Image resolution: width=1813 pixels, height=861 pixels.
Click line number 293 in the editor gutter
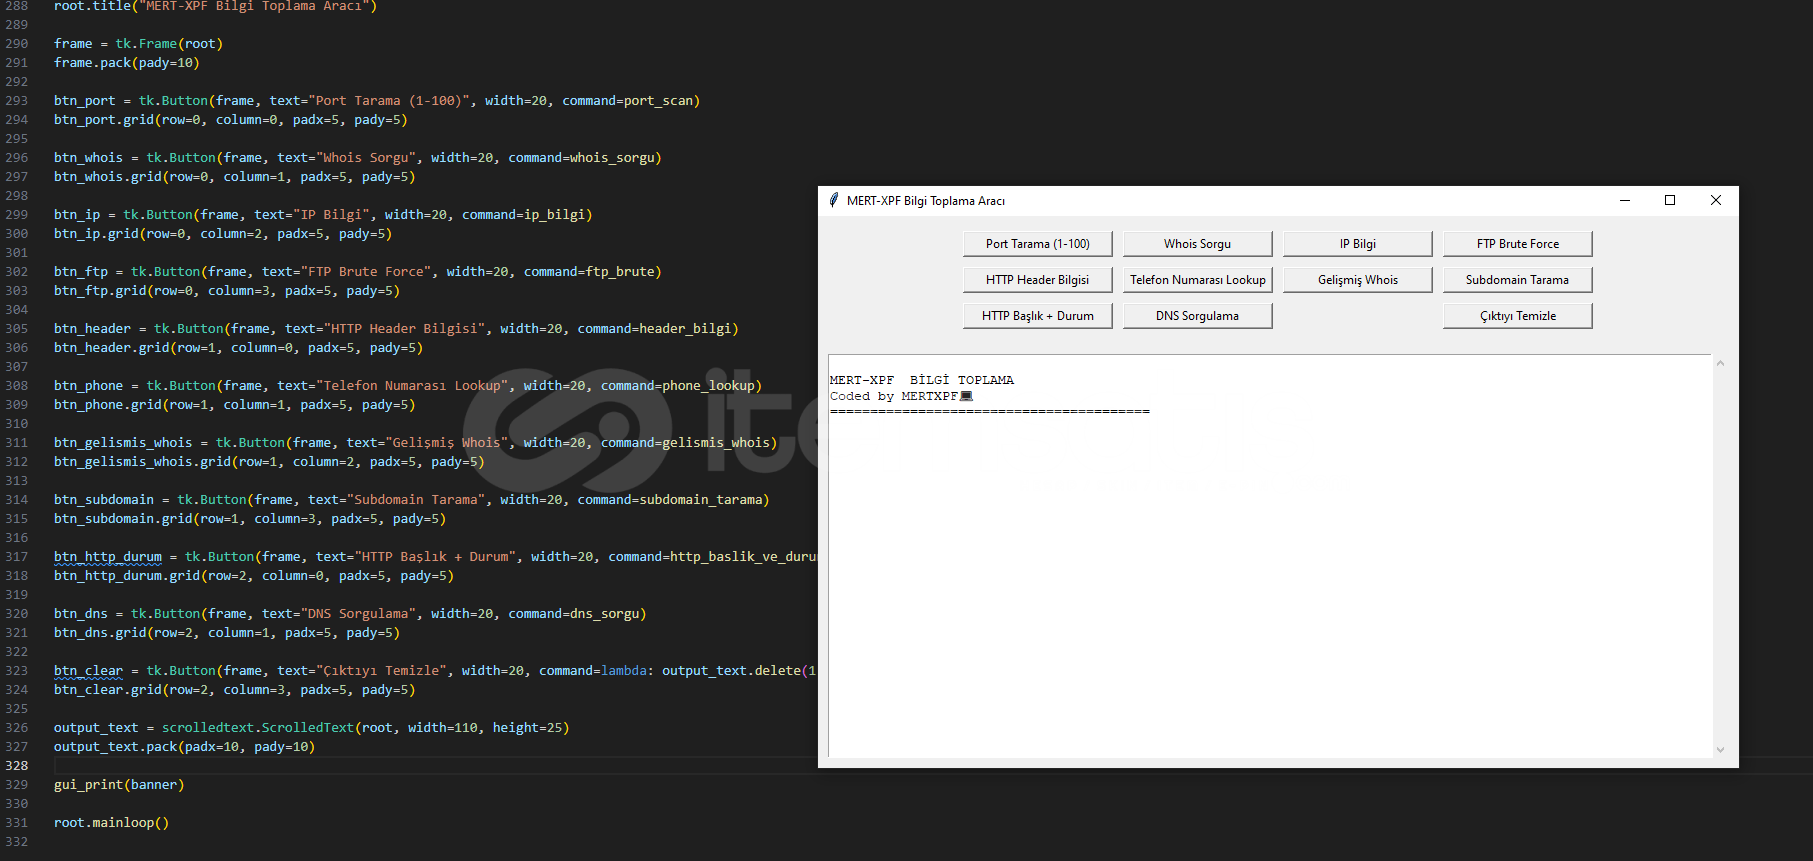(x=17, y=101)
